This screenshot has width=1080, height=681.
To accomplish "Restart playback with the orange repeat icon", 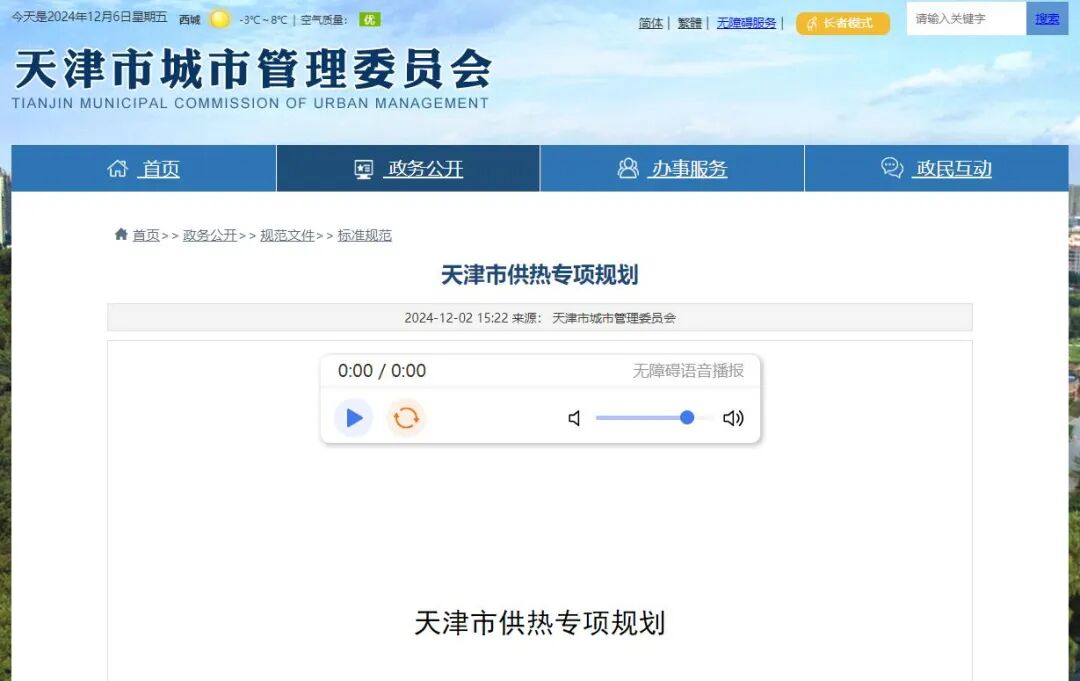I will point(406,417).
